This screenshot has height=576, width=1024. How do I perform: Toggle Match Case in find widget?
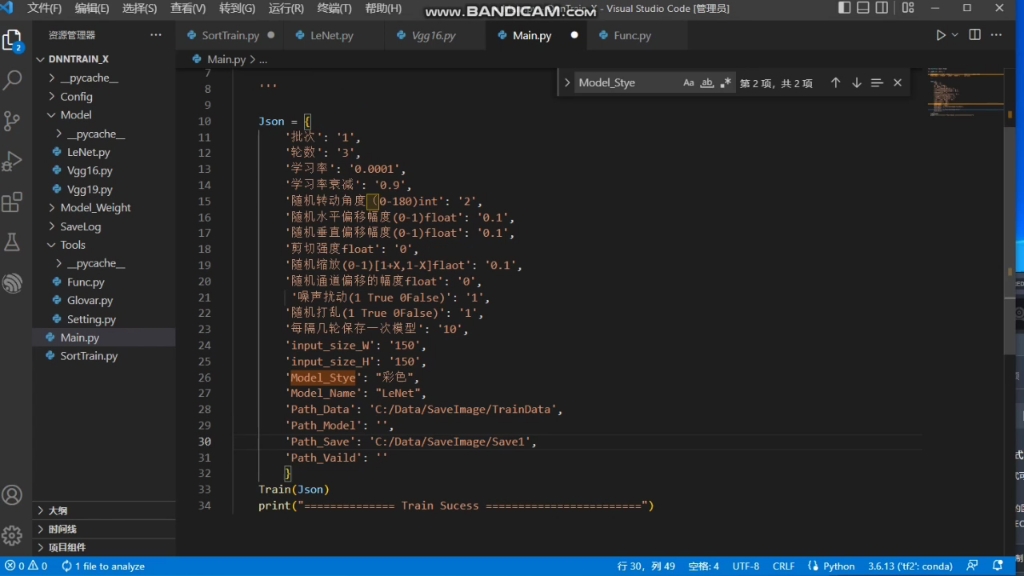pyautogui.click(x=689, y=83)
